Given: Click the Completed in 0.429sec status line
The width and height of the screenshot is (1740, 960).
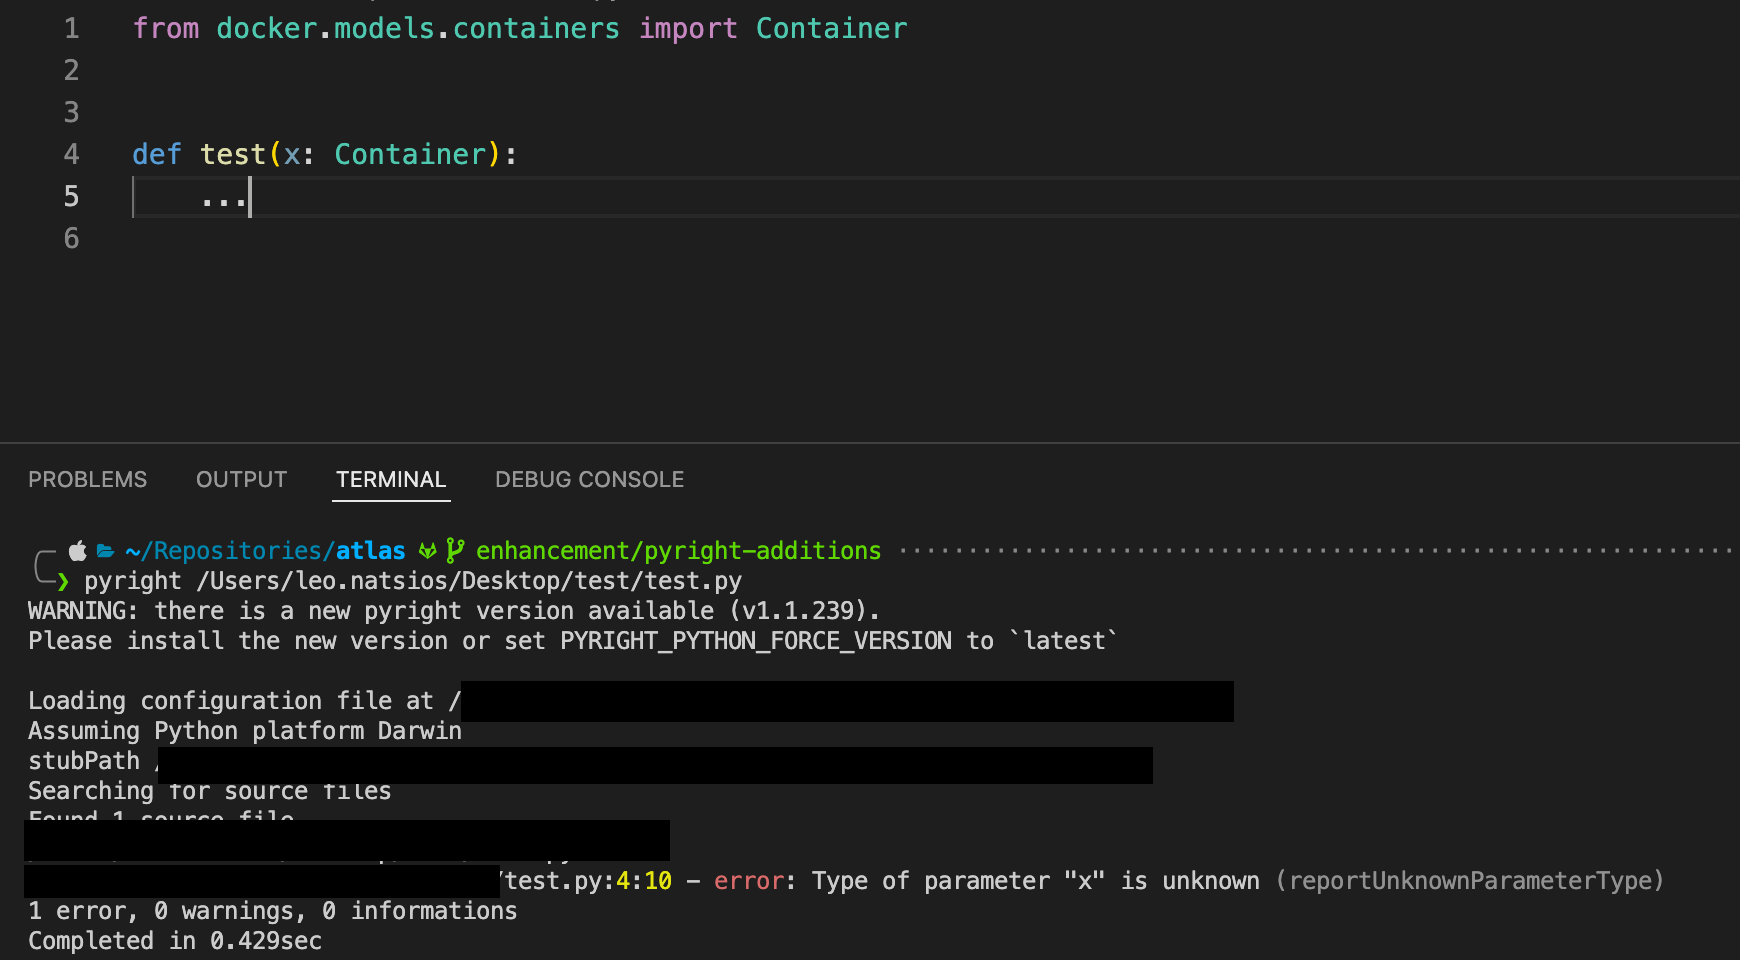Looking at the screenshot, I should [174, 940].
